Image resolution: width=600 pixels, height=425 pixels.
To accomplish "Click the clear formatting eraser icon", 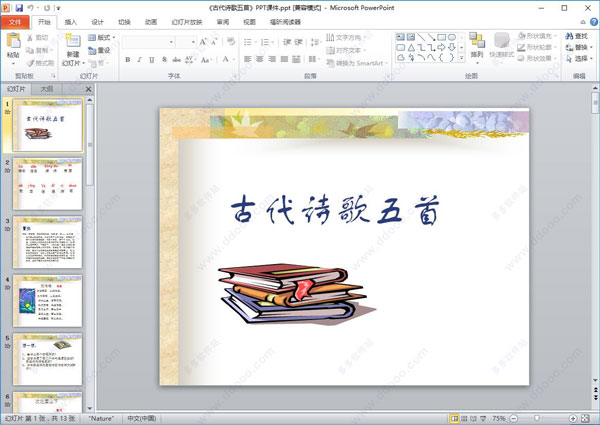I will [231, 42].
